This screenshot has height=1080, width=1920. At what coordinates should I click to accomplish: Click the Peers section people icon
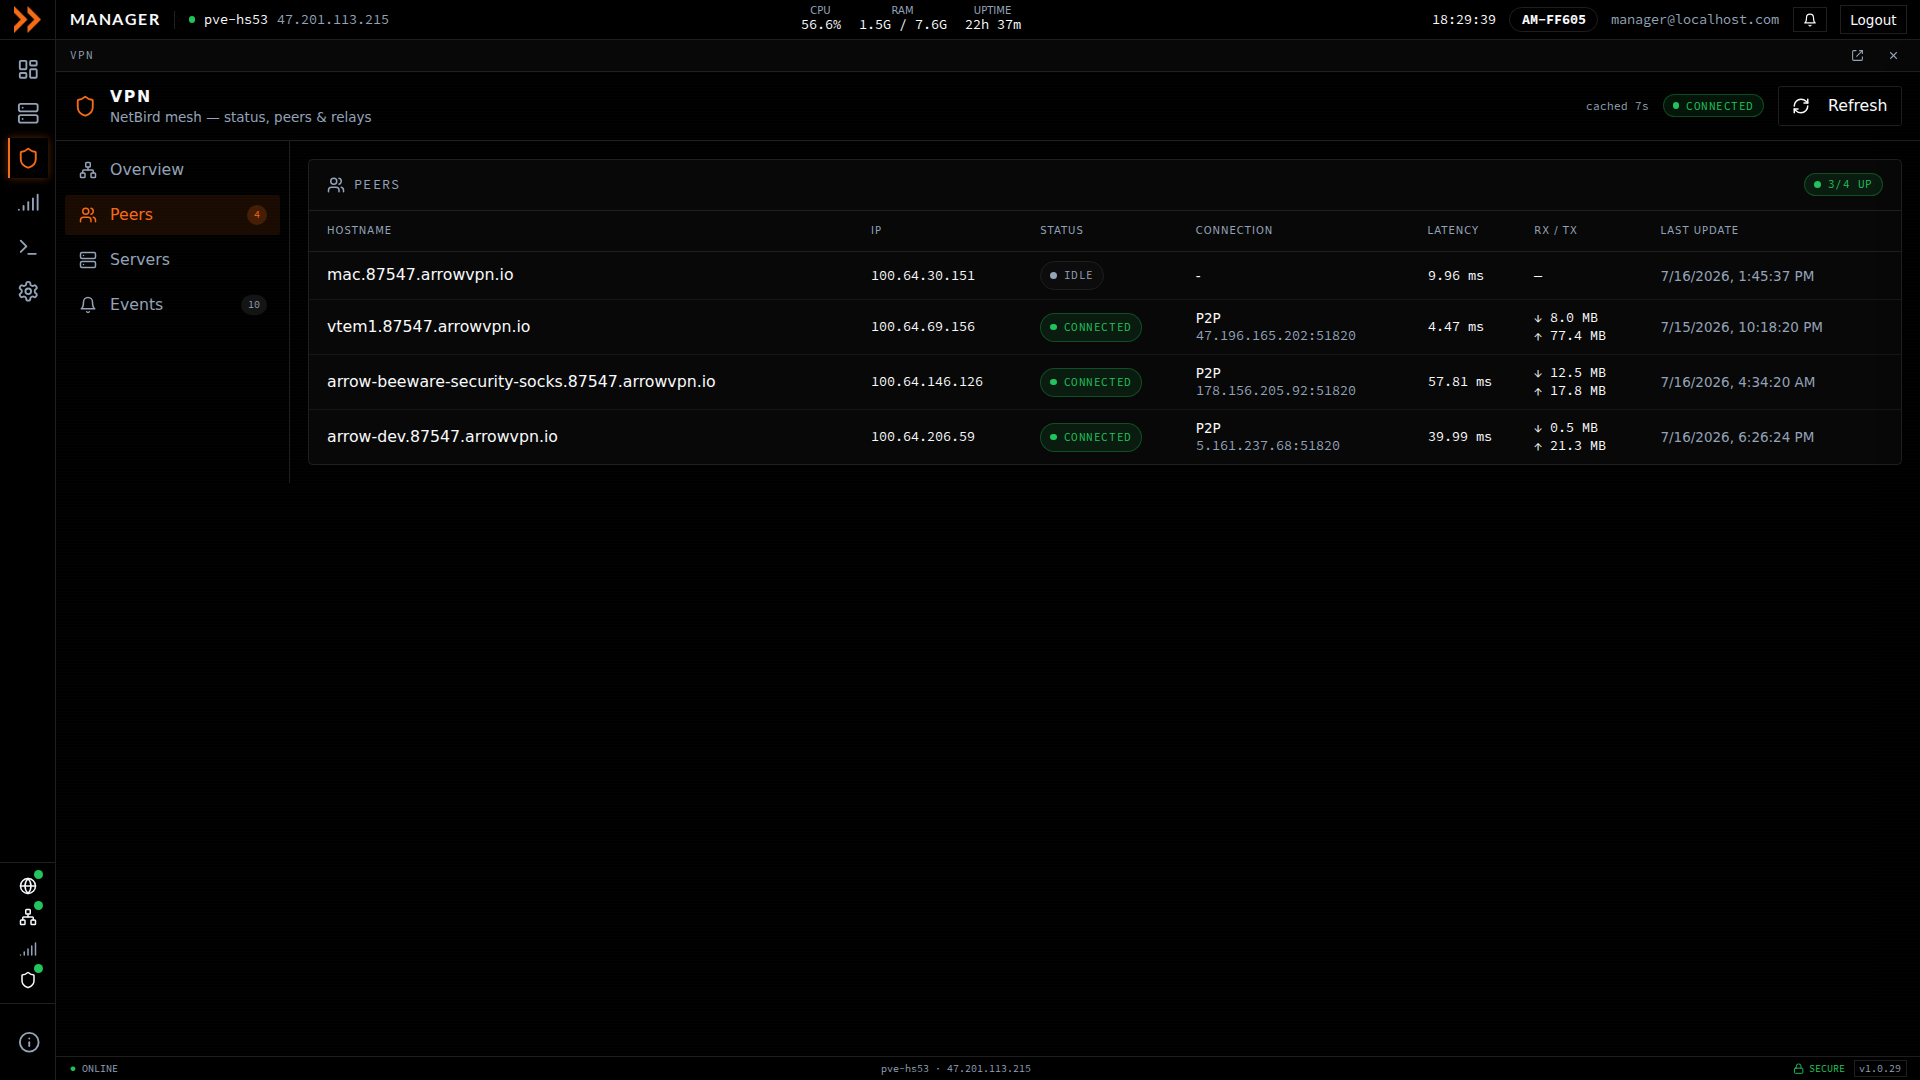tap(336, 185)
